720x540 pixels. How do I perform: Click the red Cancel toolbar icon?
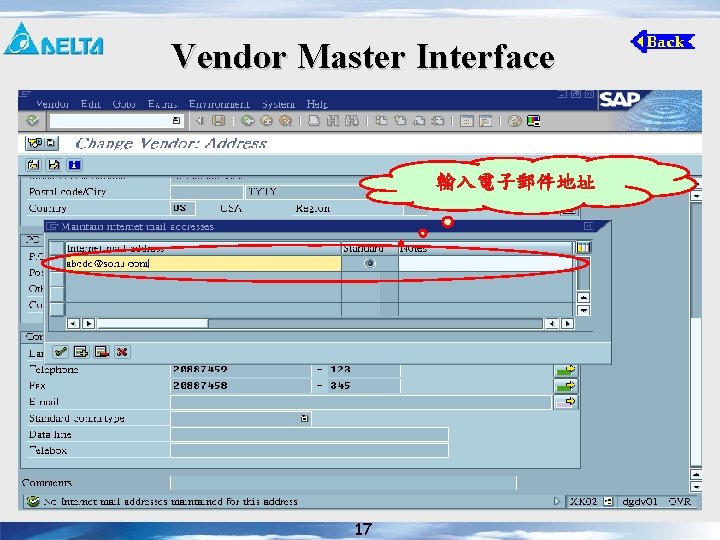[286, 121]
